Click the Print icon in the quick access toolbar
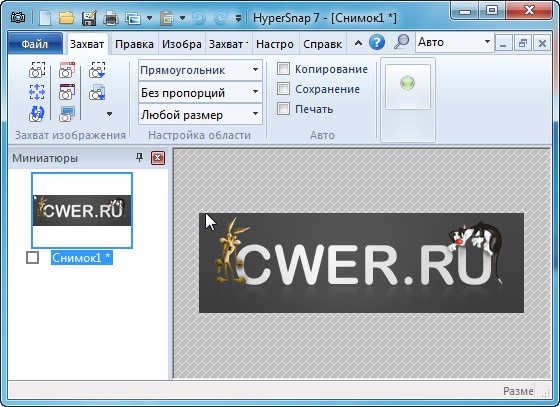Viewport: 560px width, 407px height. click(x=111, y=18)
